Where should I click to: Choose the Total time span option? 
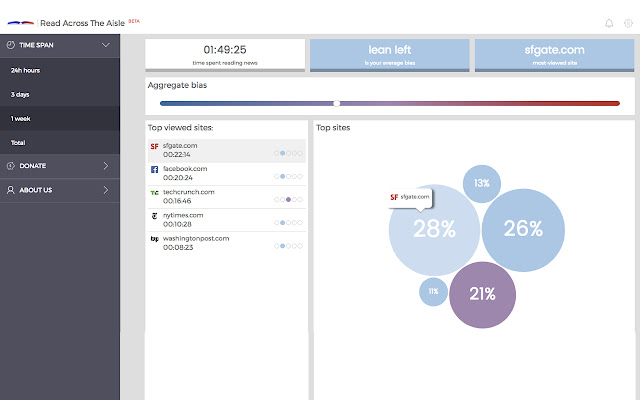(18, 143)
